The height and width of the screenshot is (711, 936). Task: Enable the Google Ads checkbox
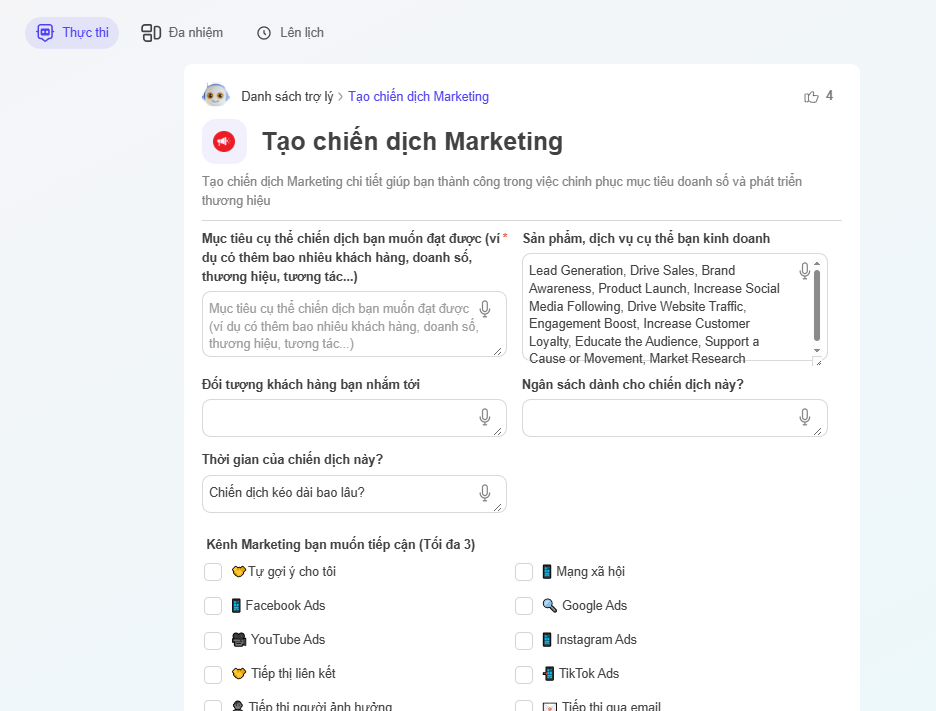[524, 606]
